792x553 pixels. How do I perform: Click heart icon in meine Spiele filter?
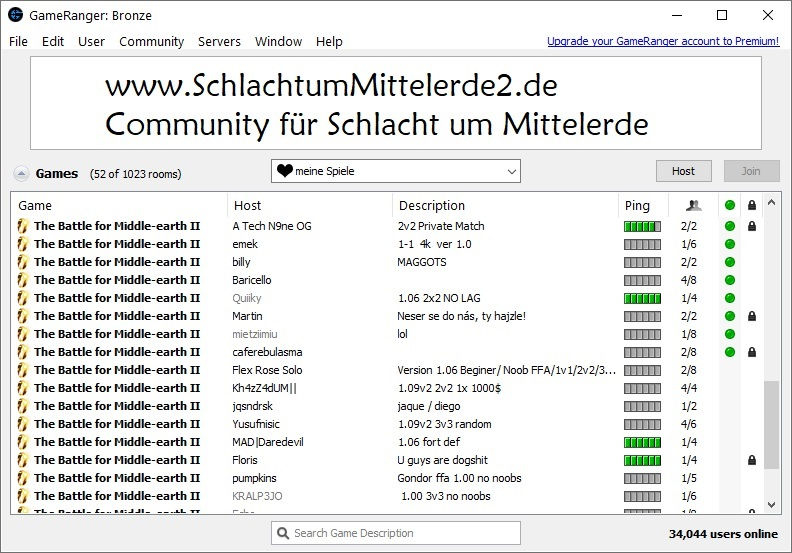tap(285, 171)
